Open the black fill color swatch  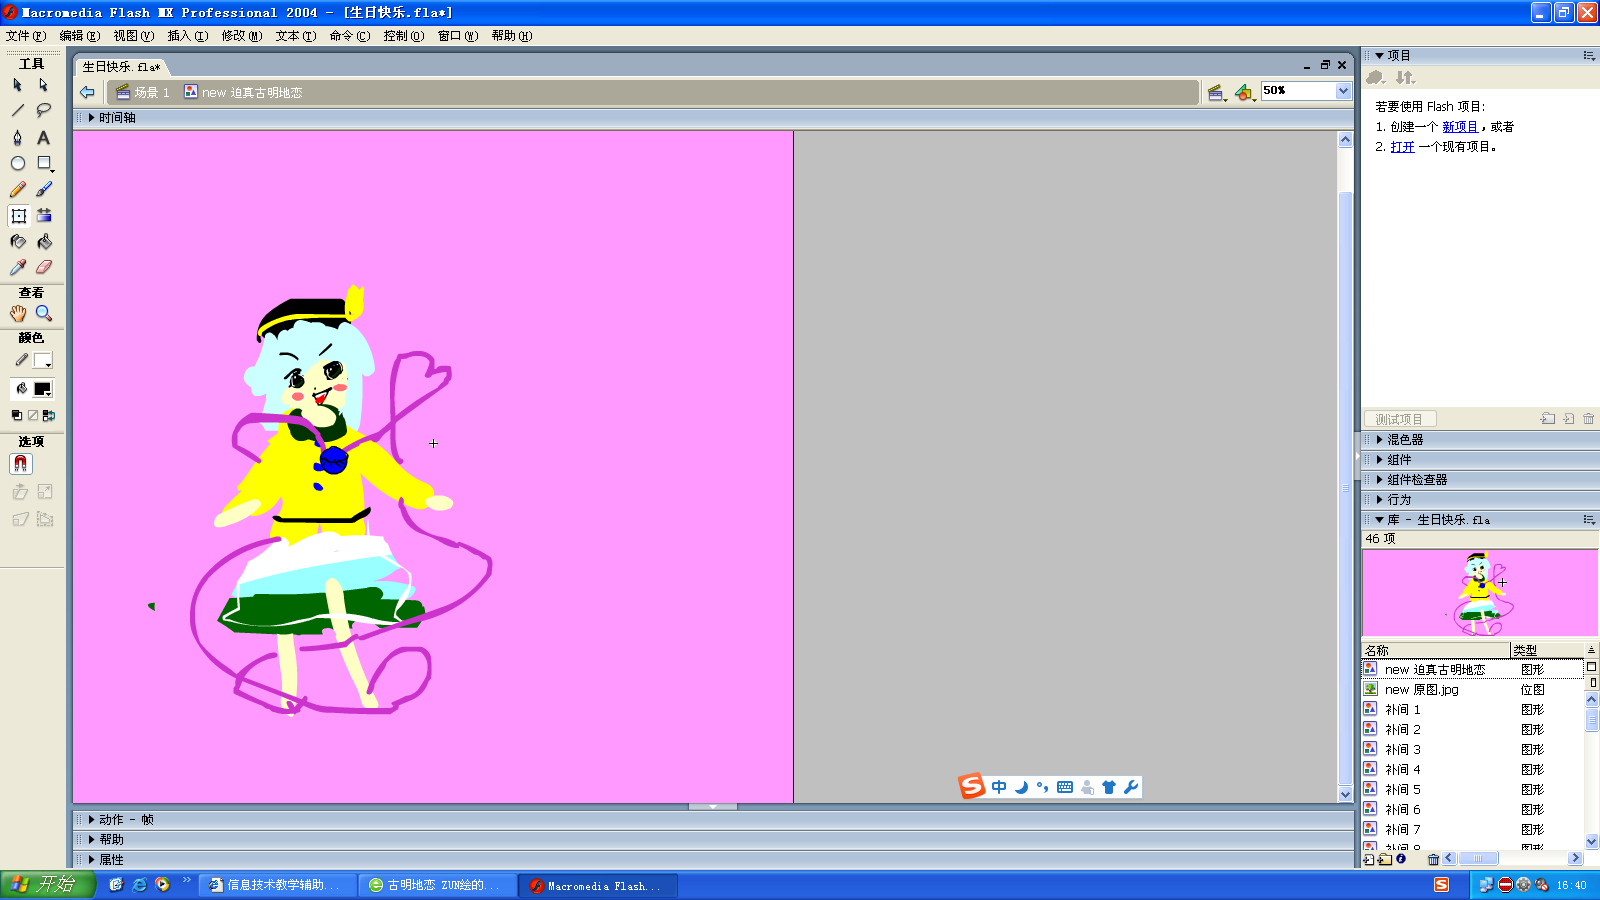click(42, 389)
